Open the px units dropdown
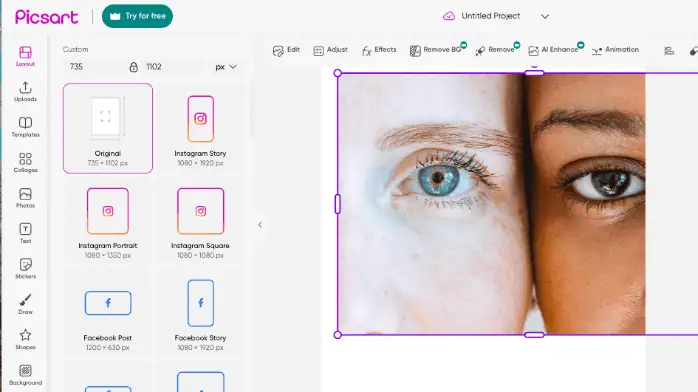This screenshot has width=698, height=392. click(226, 67)
